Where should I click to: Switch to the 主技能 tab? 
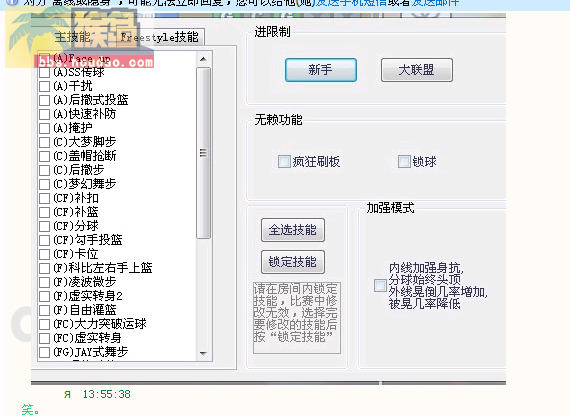73,37
